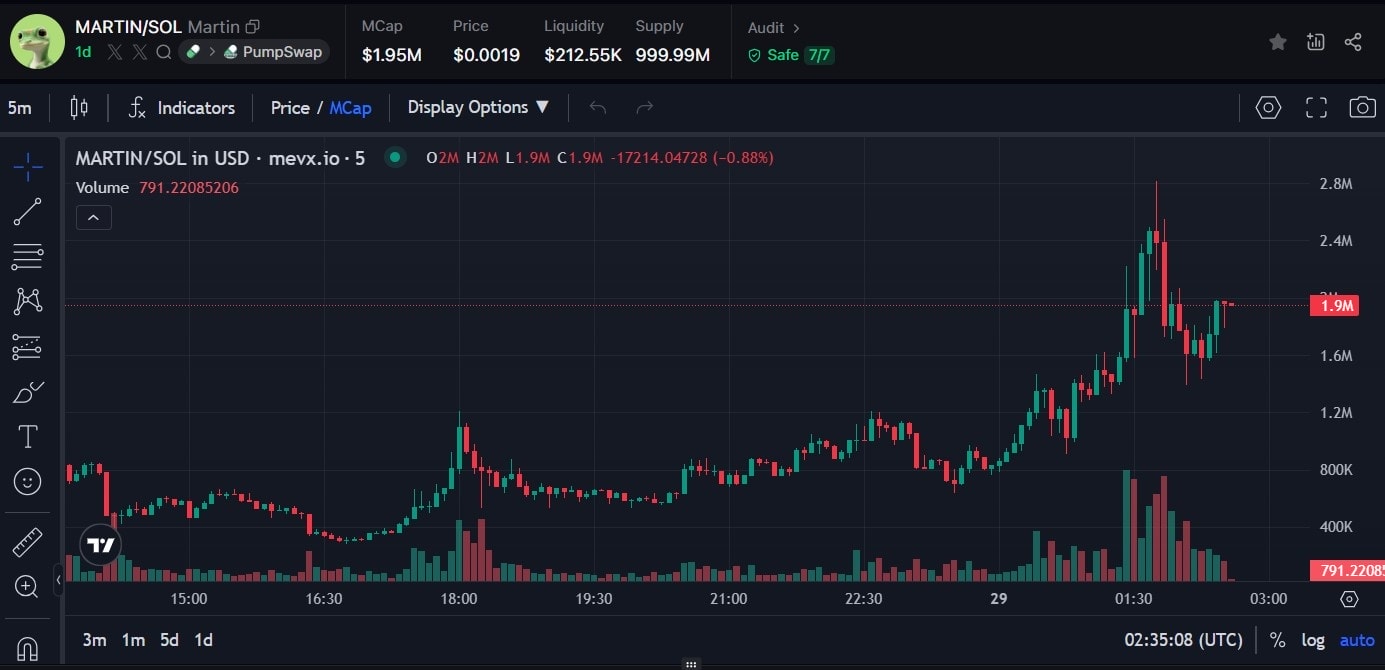The image size is (1385, 670).
Task: Undo the last chart action
Action: [598, 107]
